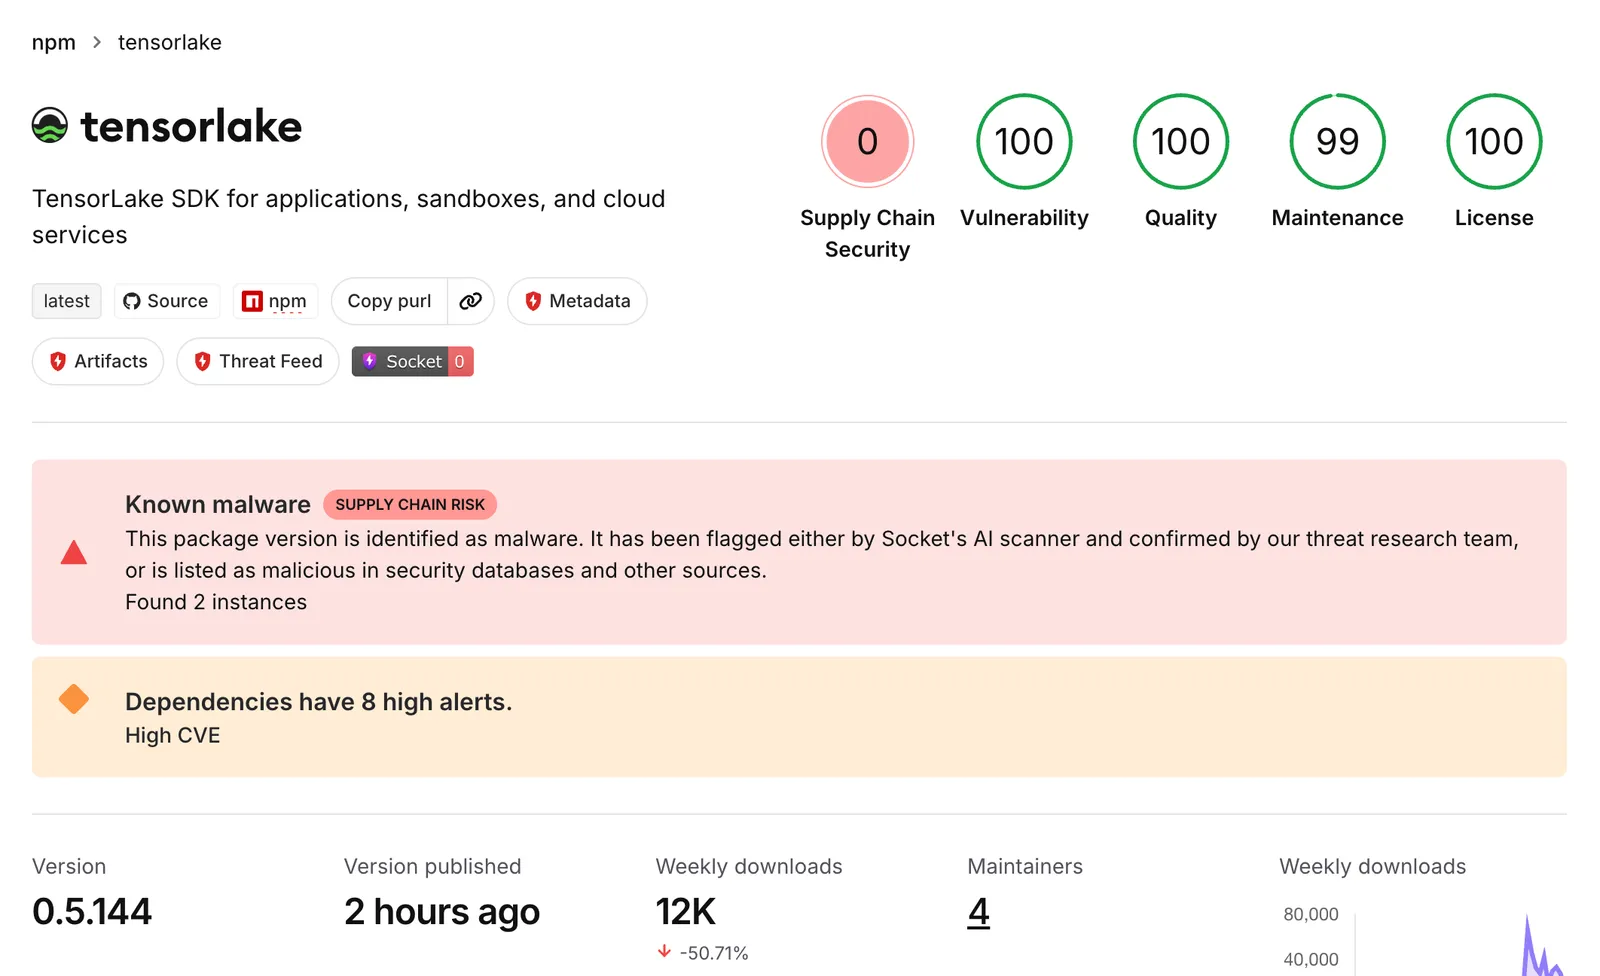Open the Metadata page
Viewport: 1600px width, 976px height.
click(577, 301)
